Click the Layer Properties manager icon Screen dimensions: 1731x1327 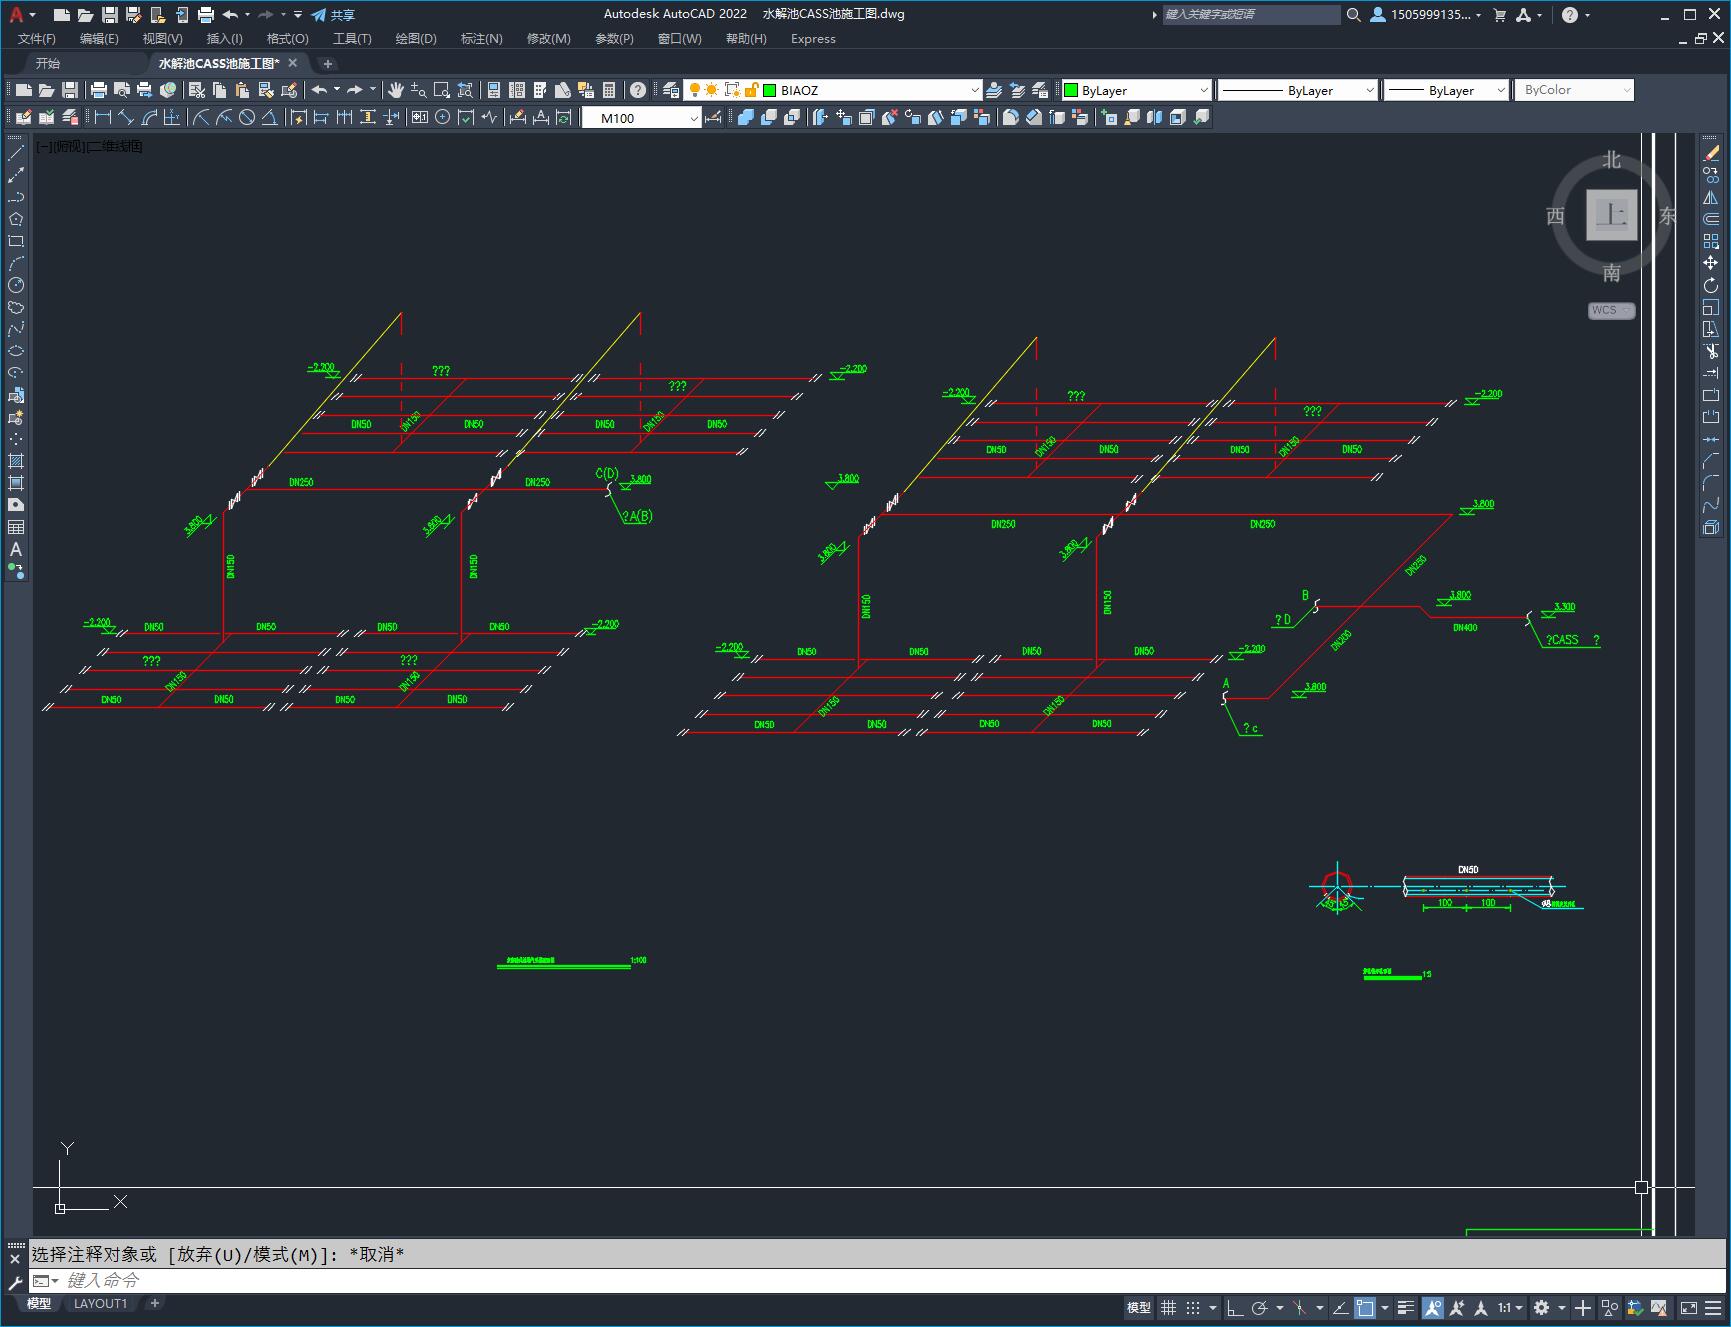pos(671,90)
